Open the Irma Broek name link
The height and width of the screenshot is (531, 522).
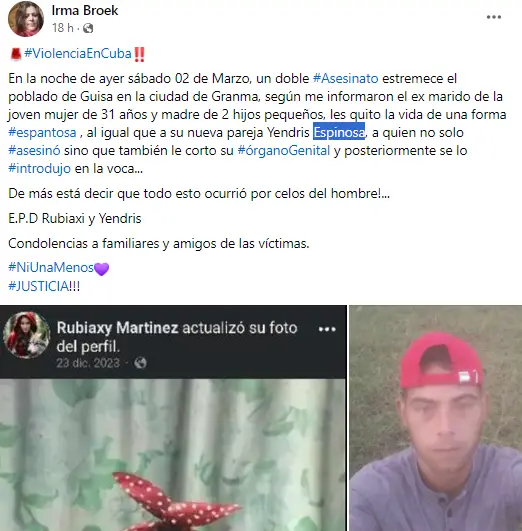[x=85, y=10]
